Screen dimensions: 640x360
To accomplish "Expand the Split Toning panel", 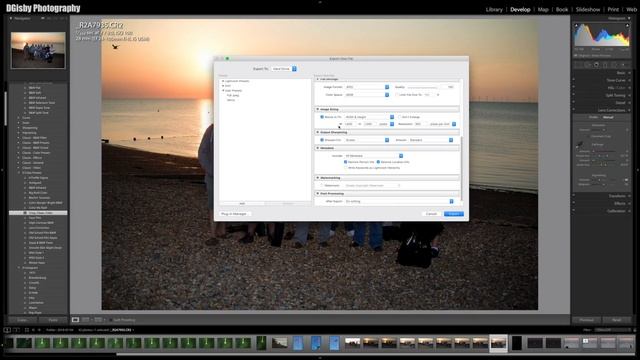I will [616, 95].
